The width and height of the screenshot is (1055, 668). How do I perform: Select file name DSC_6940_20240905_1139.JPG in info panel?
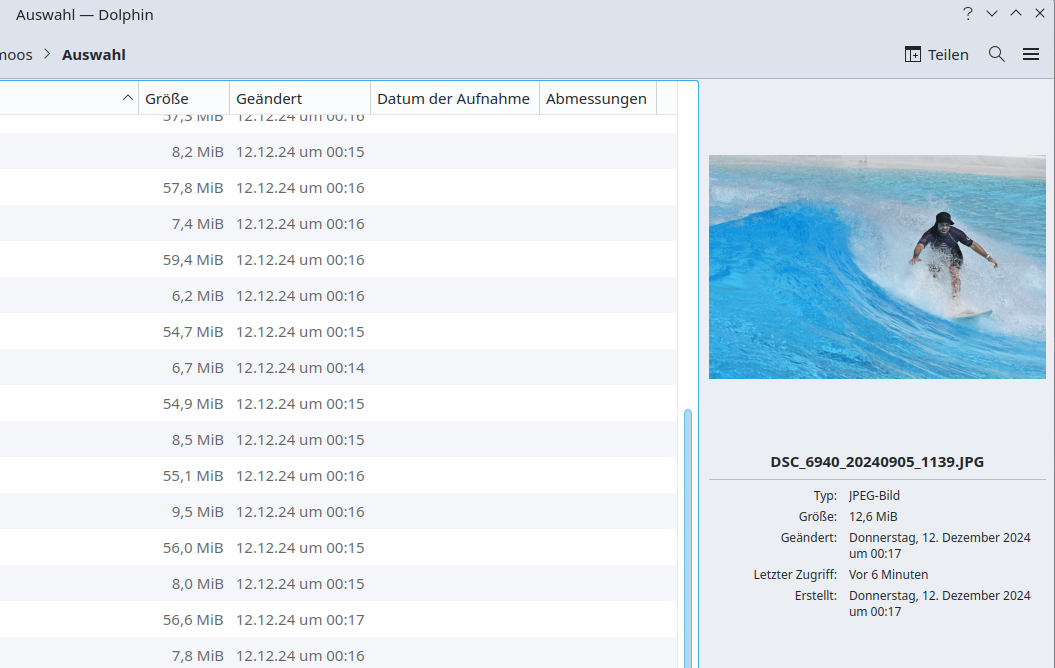tap(877, 462)
